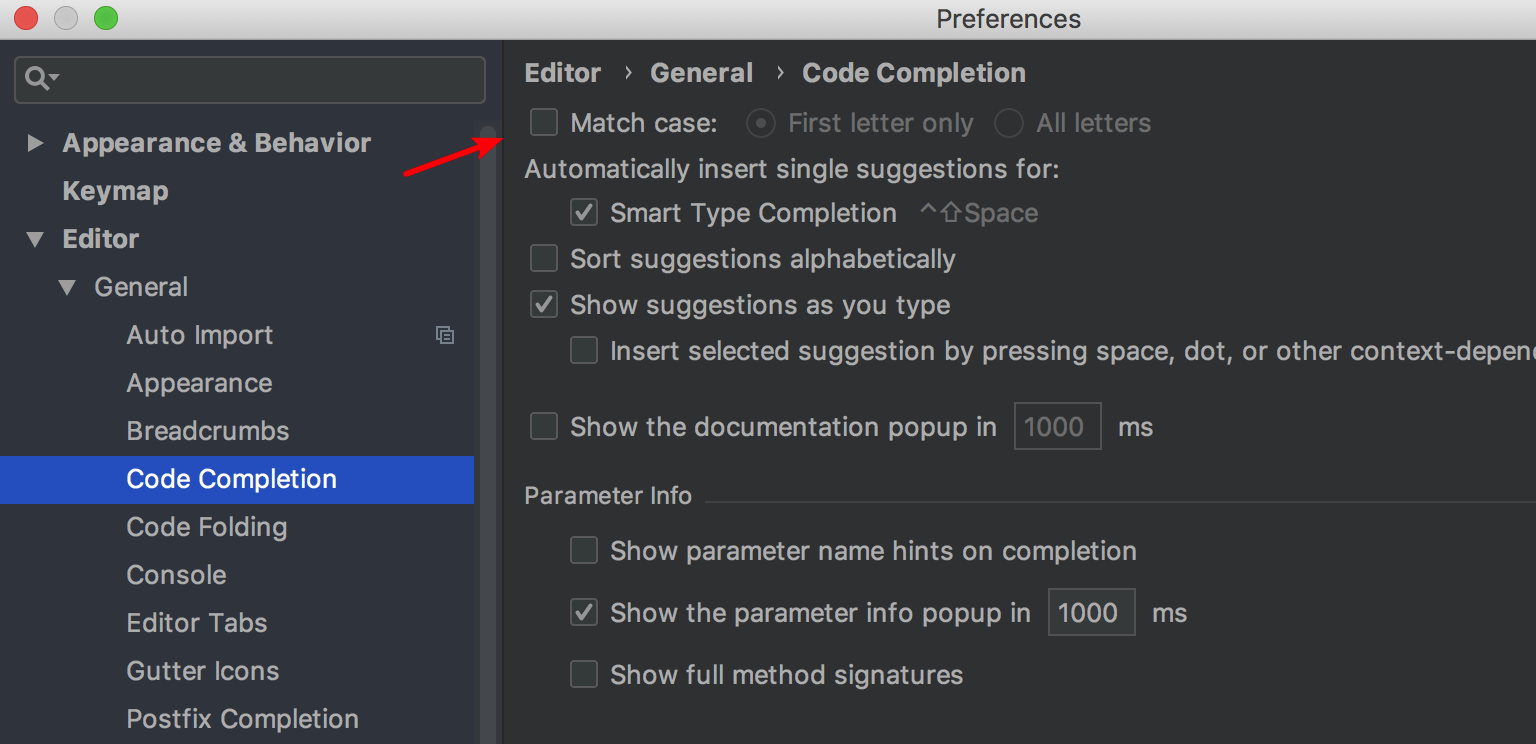
Task: Enable the Match case checkbox
Action: pyautogui.click(x=544, y=123)
